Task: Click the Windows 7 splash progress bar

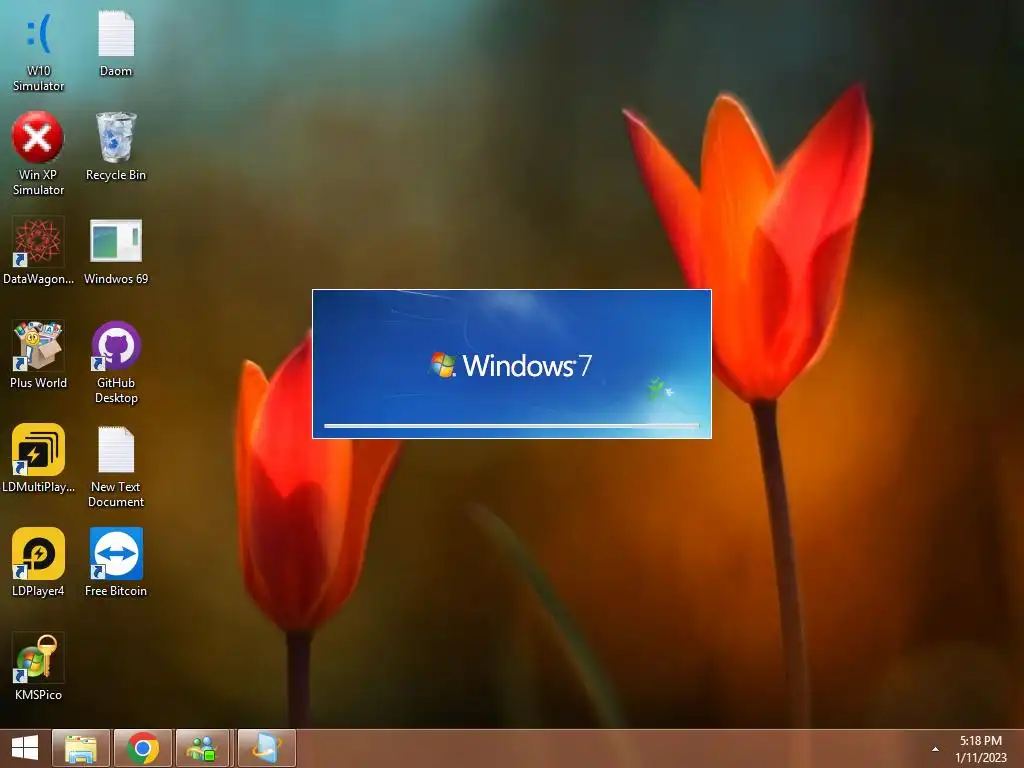Action: click(x=511, y=426)
